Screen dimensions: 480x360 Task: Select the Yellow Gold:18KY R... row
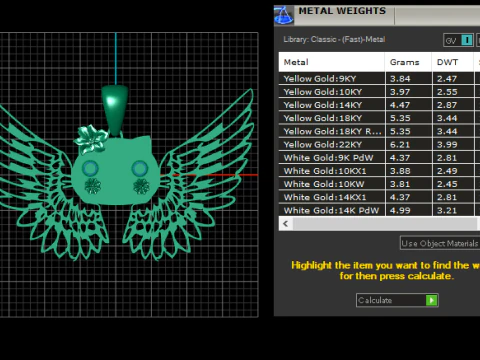pos(379,131)
